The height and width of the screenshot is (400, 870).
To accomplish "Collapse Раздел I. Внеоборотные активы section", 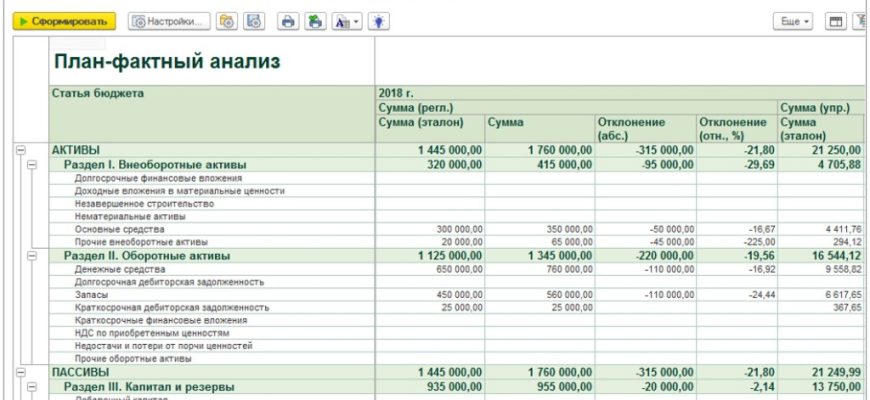I will (33, 164).
